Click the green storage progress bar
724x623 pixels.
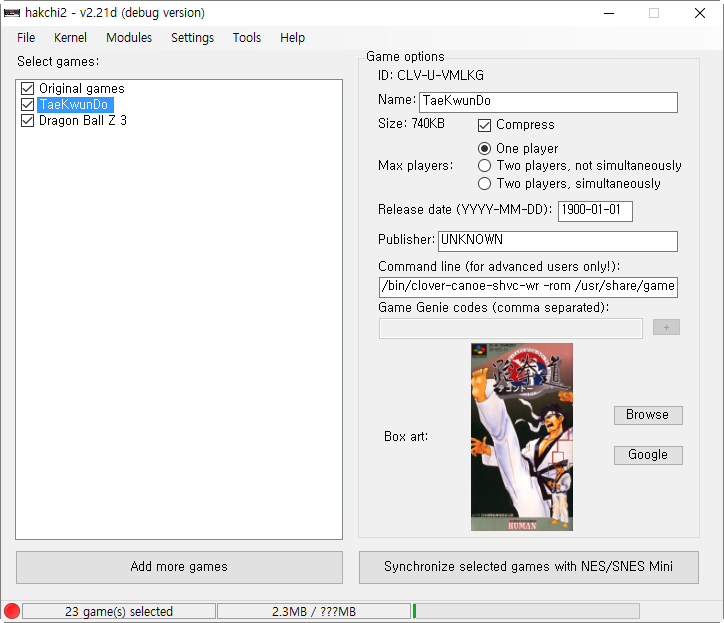pyautogui.click(x=525, y=611)
